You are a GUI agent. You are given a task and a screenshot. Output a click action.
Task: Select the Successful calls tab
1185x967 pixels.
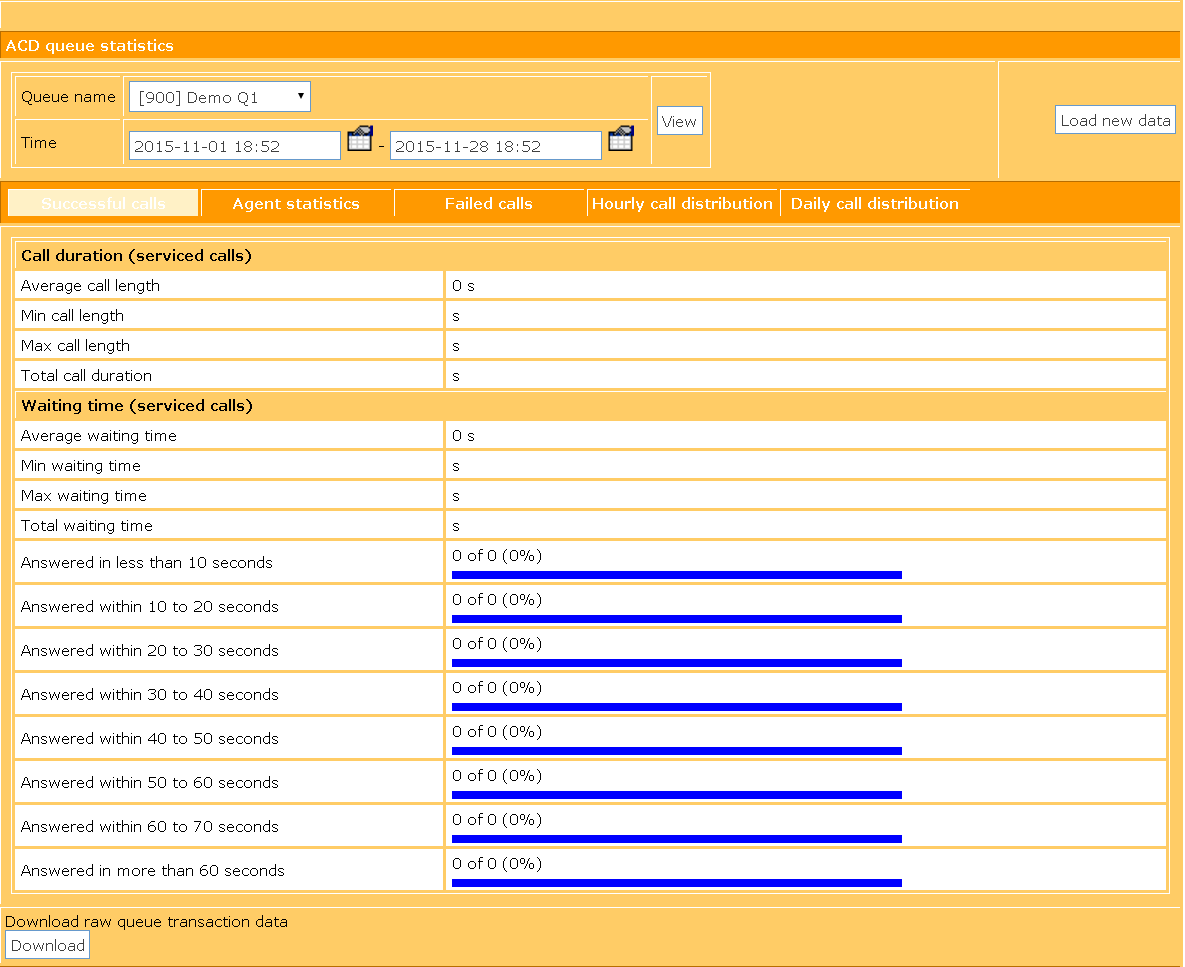click(103, 203)
